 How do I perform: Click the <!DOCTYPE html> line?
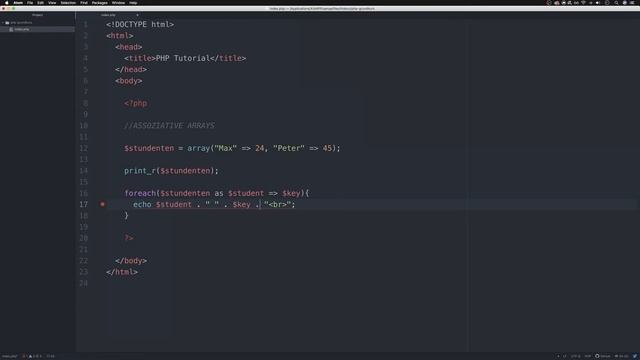click(140, 24)
